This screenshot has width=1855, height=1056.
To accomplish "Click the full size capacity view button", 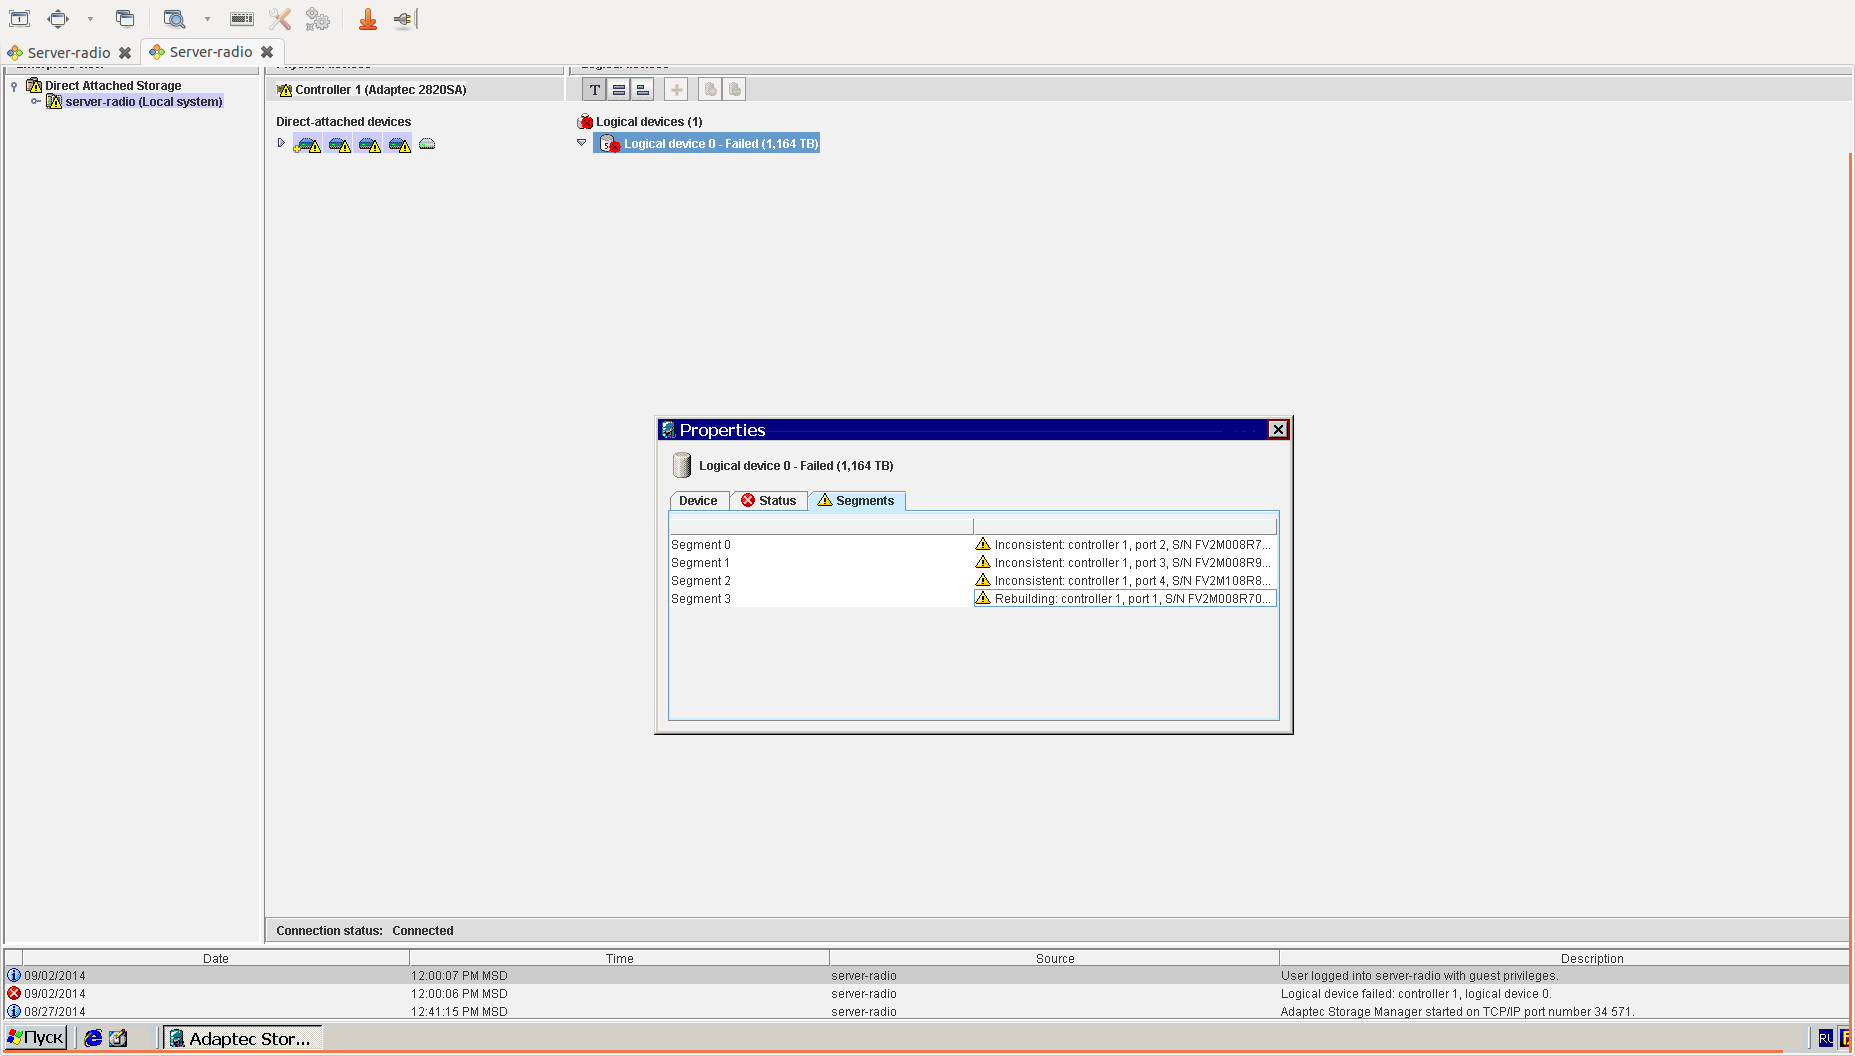I will [x=619, y=90].
